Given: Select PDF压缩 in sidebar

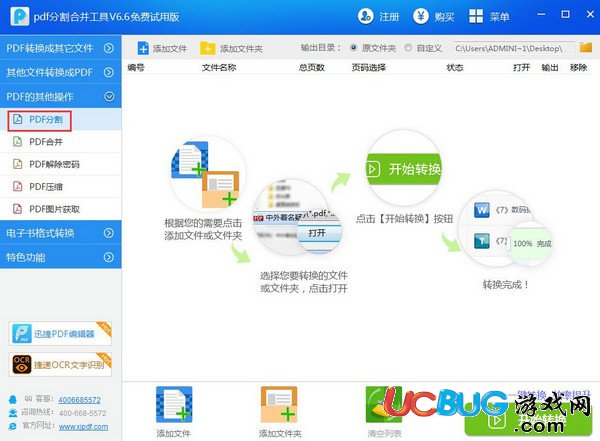Looking at the screenshot, I should [x=60, y=187].
